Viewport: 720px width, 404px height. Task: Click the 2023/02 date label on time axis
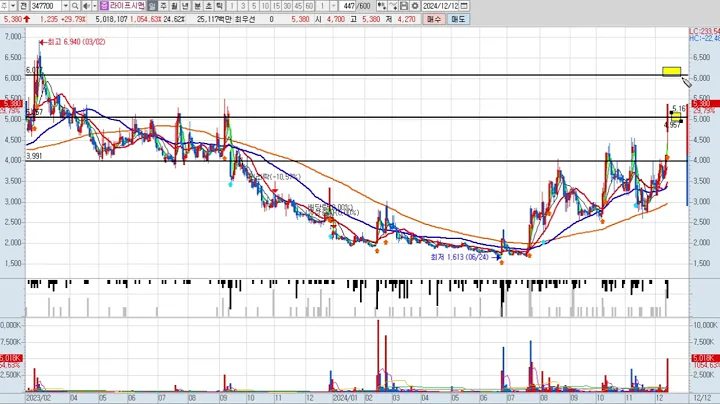click(x=39, y=398)
